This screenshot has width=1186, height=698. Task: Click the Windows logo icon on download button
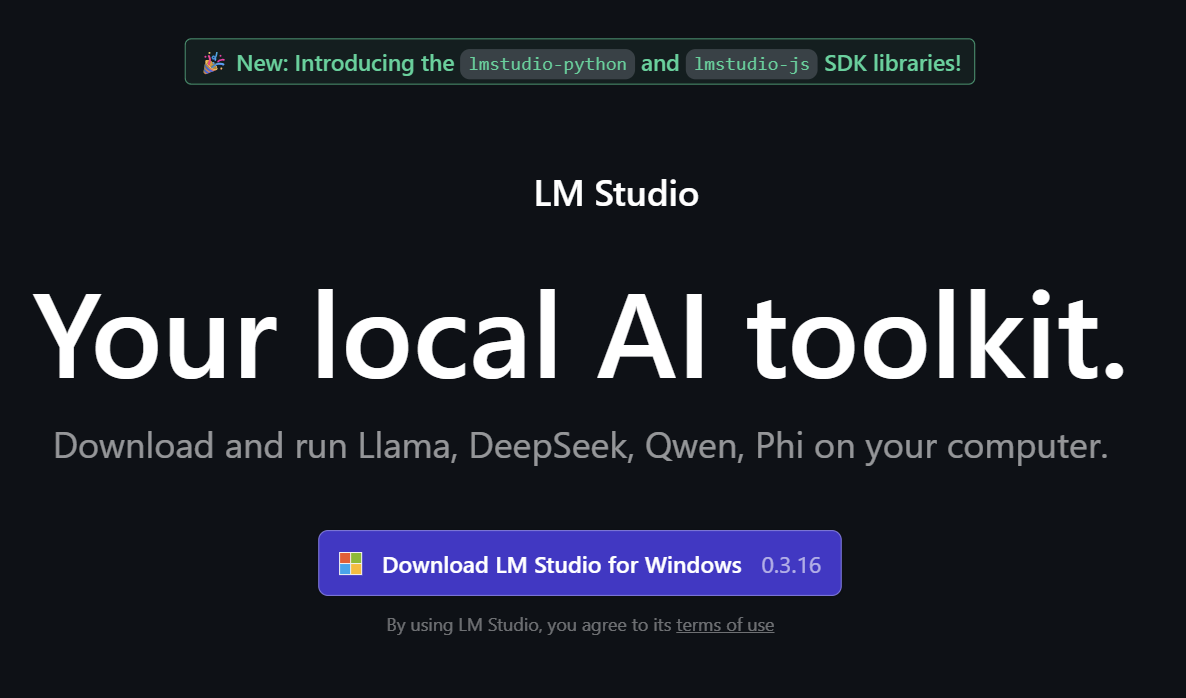coord(350,564)
